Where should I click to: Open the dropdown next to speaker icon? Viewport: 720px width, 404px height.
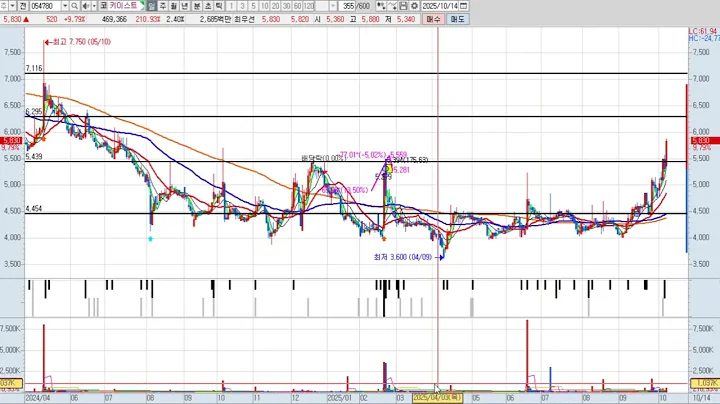(94, 6)
